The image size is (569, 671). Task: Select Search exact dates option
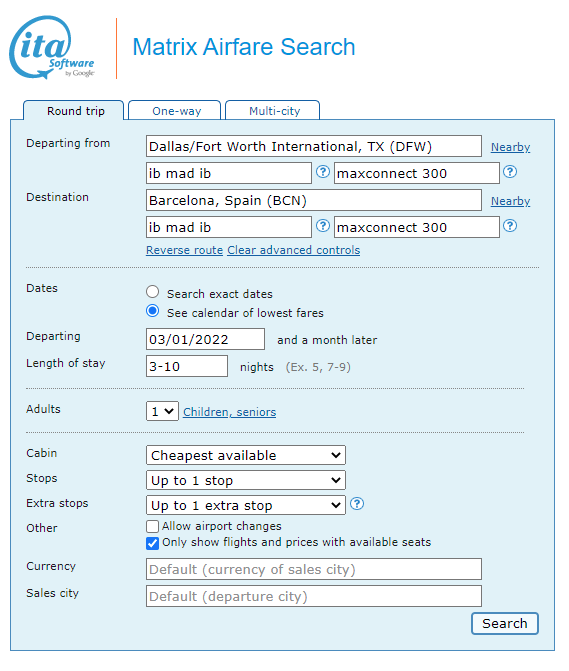[x=152, y=292]
